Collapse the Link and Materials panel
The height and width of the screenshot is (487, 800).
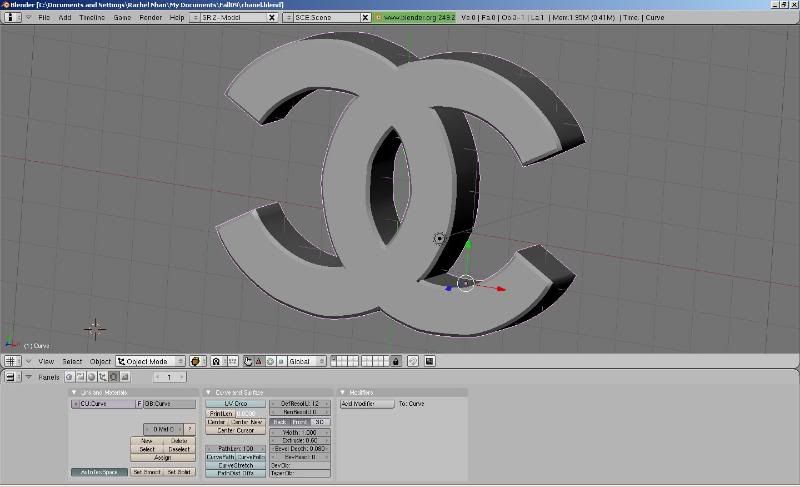(74, 392)
